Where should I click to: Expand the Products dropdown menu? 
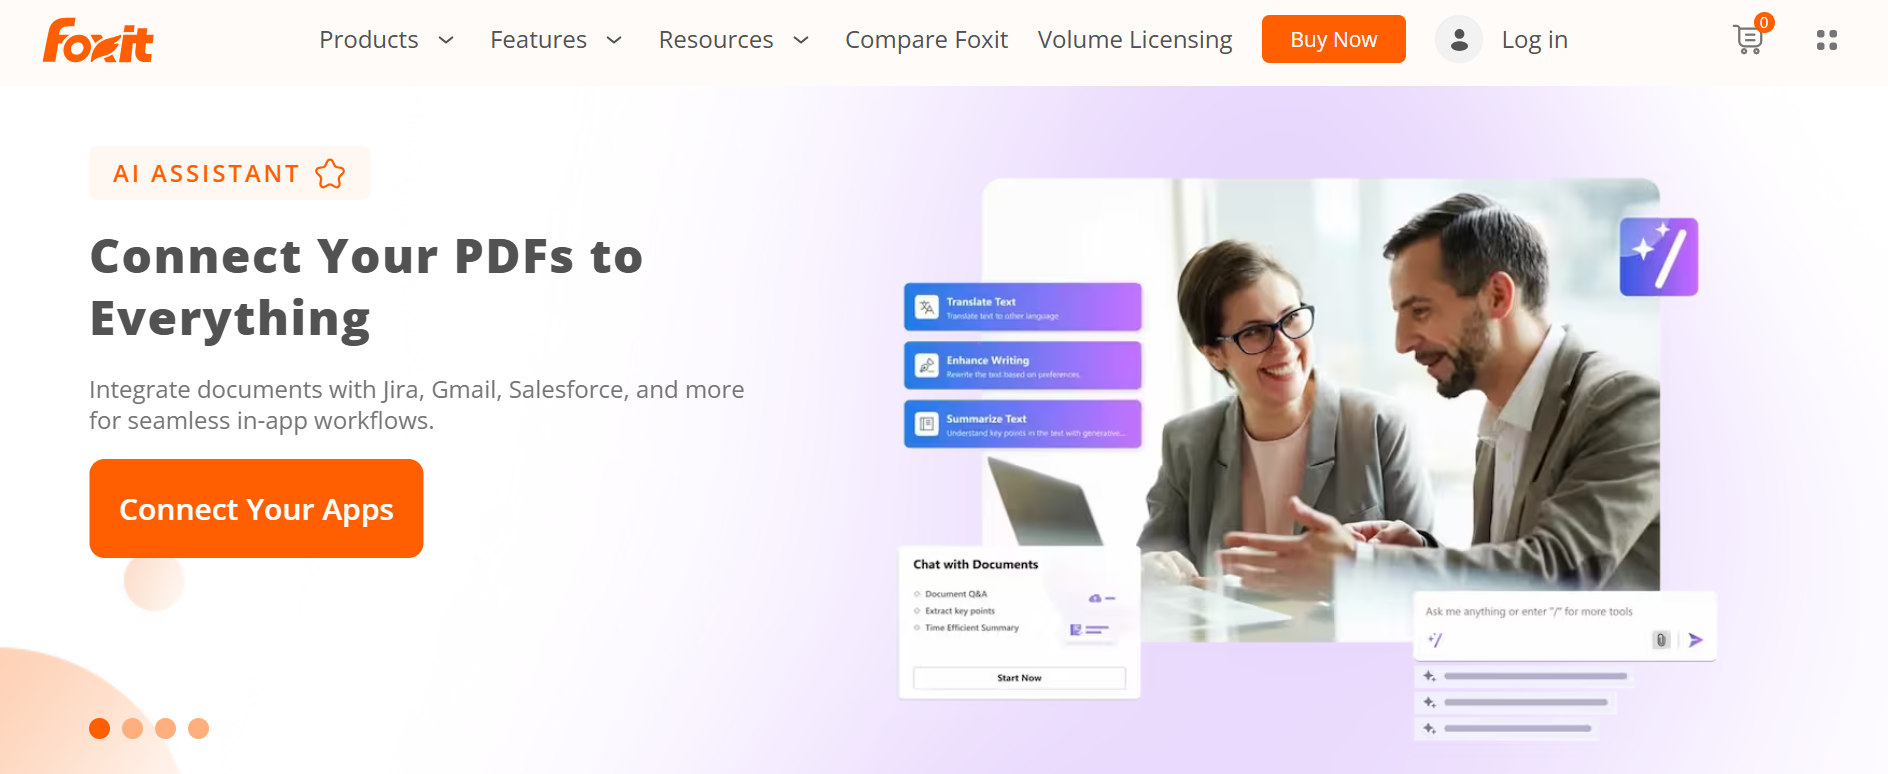click(x=387, y=40)
